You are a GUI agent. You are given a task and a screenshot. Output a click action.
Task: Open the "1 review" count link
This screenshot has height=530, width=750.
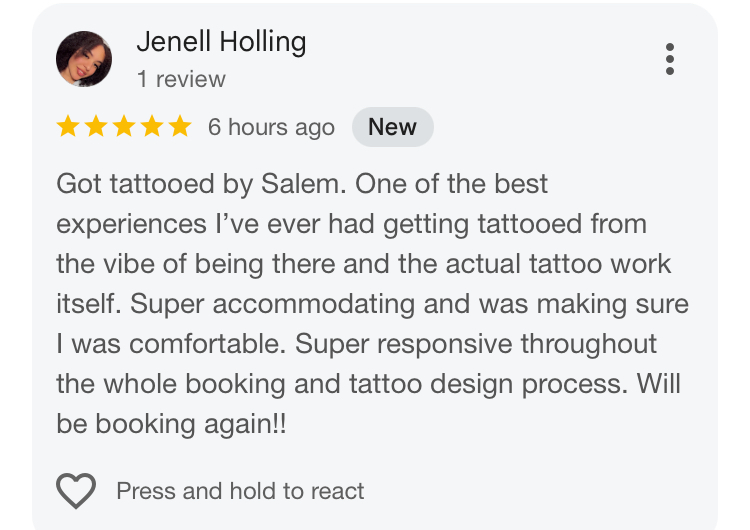[181, 79]
